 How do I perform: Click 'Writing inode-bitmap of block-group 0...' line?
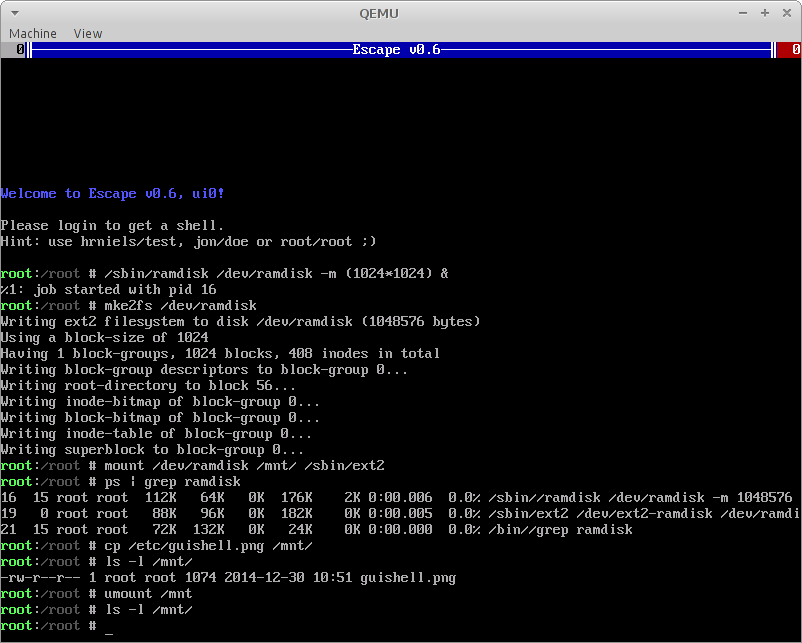[x=160, y=402]
